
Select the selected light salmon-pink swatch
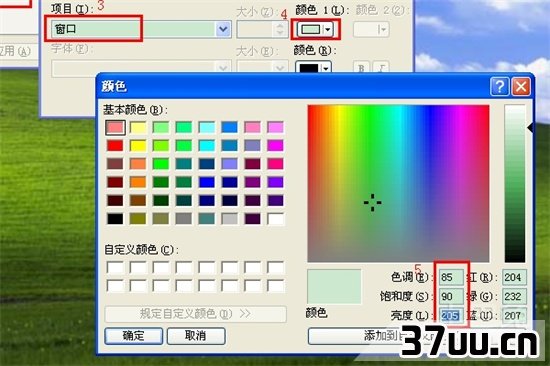tap(115, 127)
